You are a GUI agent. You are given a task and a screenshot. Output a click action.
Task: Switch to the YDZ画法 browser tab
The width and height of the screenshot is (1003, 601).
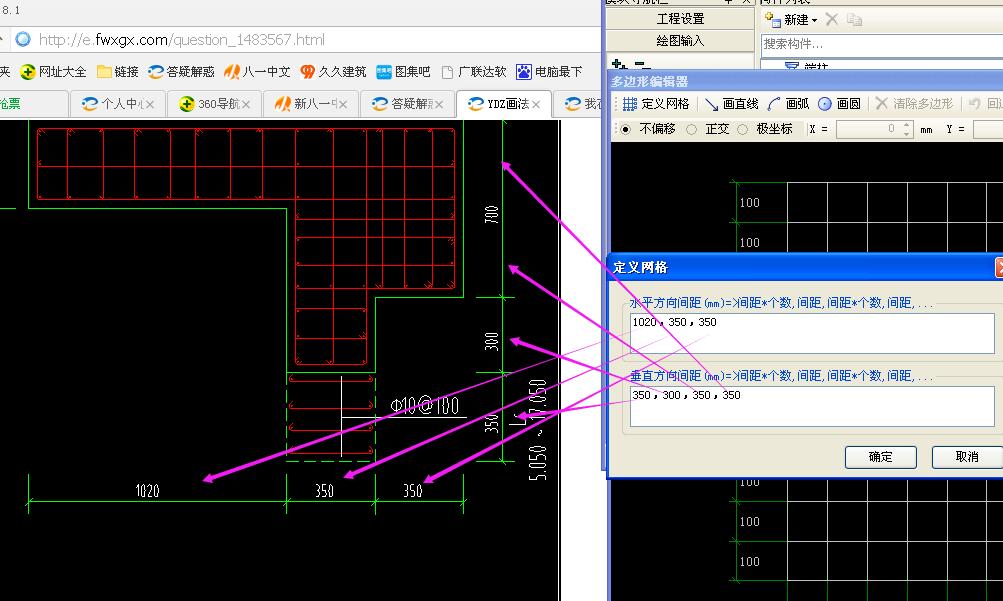click(x=503, y=104)
